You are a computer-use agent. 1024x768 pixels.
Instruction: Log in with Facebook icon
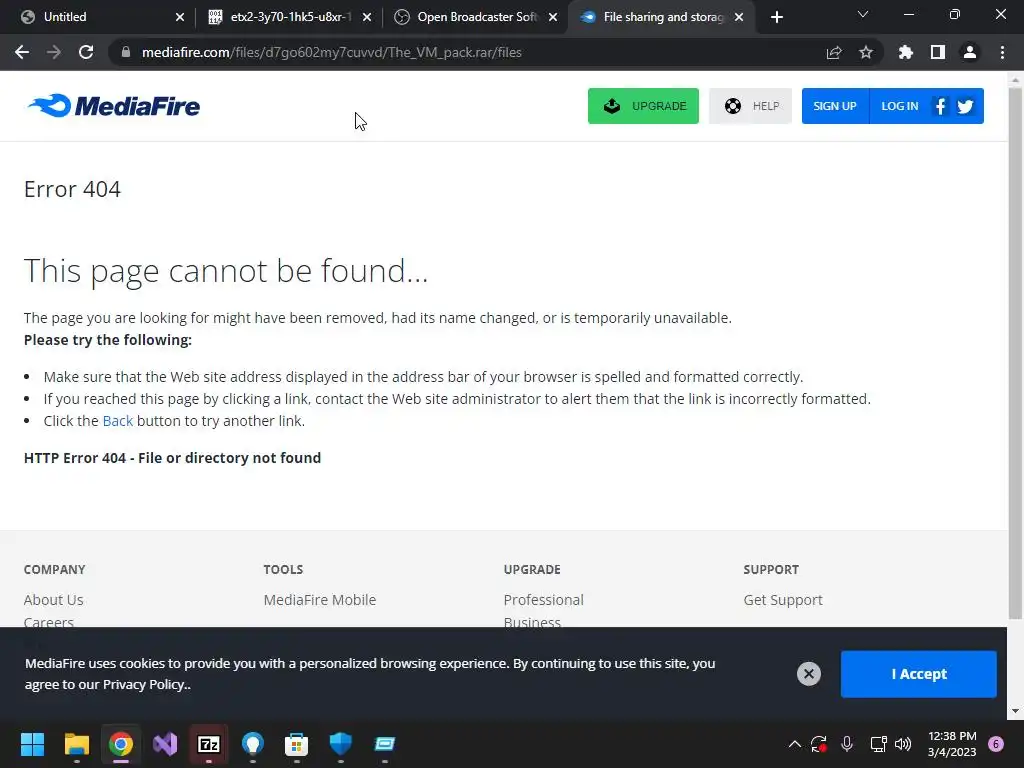click(x=940, y=106)
